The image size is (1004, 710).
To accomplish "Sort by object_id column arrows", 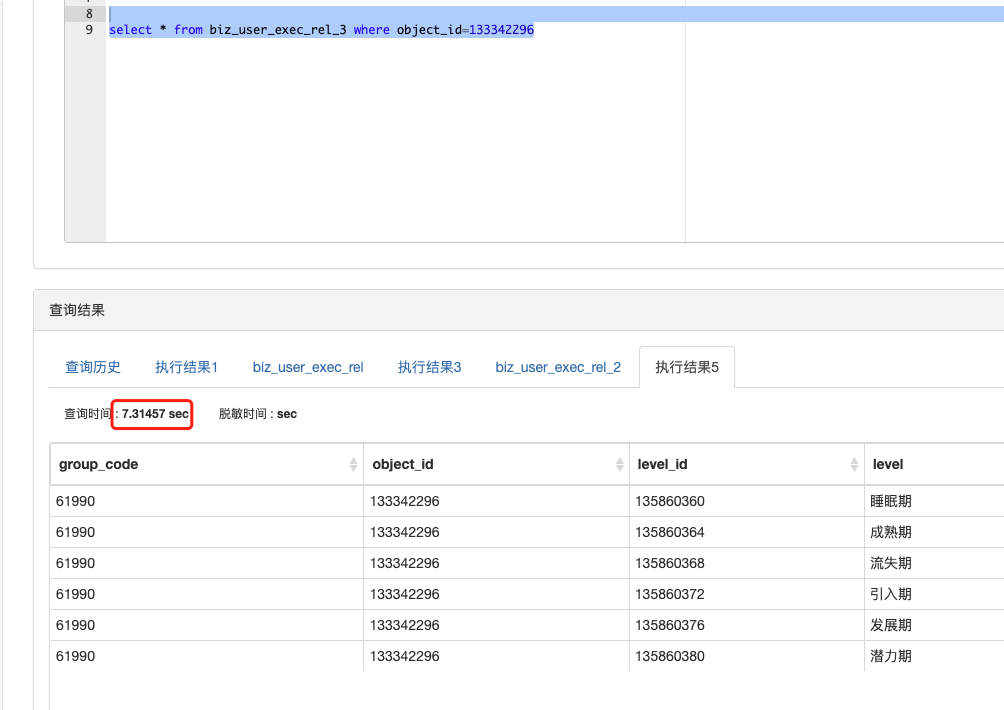I will [619, 464].
